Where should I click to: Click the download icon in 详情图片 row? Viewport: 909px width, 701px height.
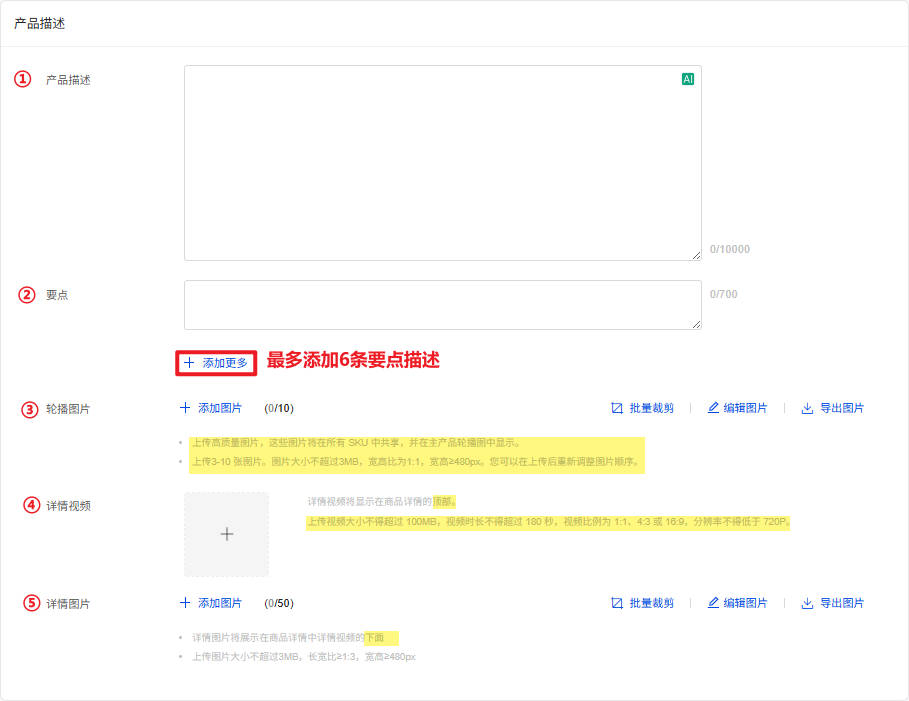tap(807, 603)
